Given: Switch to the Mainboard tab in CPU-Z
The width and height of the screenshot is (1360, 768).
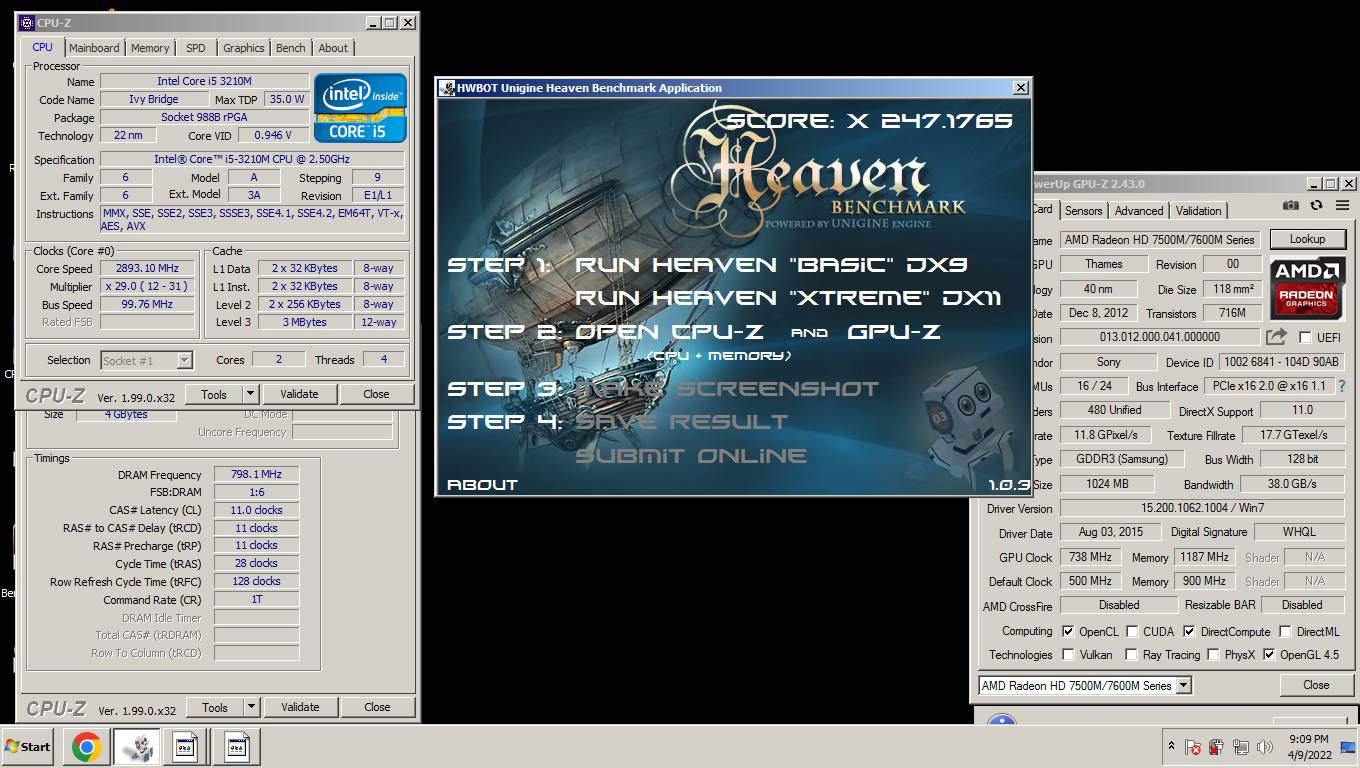Looking at the screenshot, I should [x=94, y=48].
